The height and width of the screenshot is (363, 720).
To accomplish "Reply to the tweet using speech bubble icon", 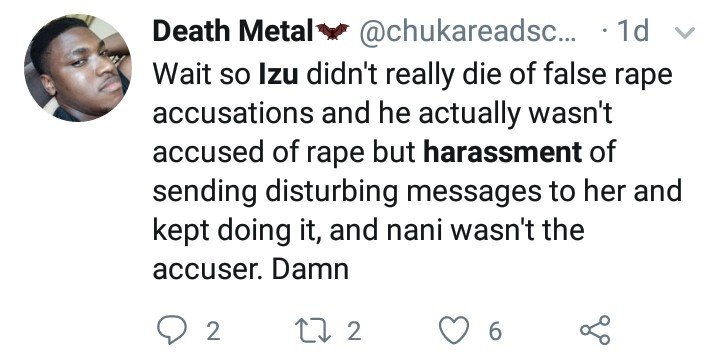I will [x=172, y=330].
